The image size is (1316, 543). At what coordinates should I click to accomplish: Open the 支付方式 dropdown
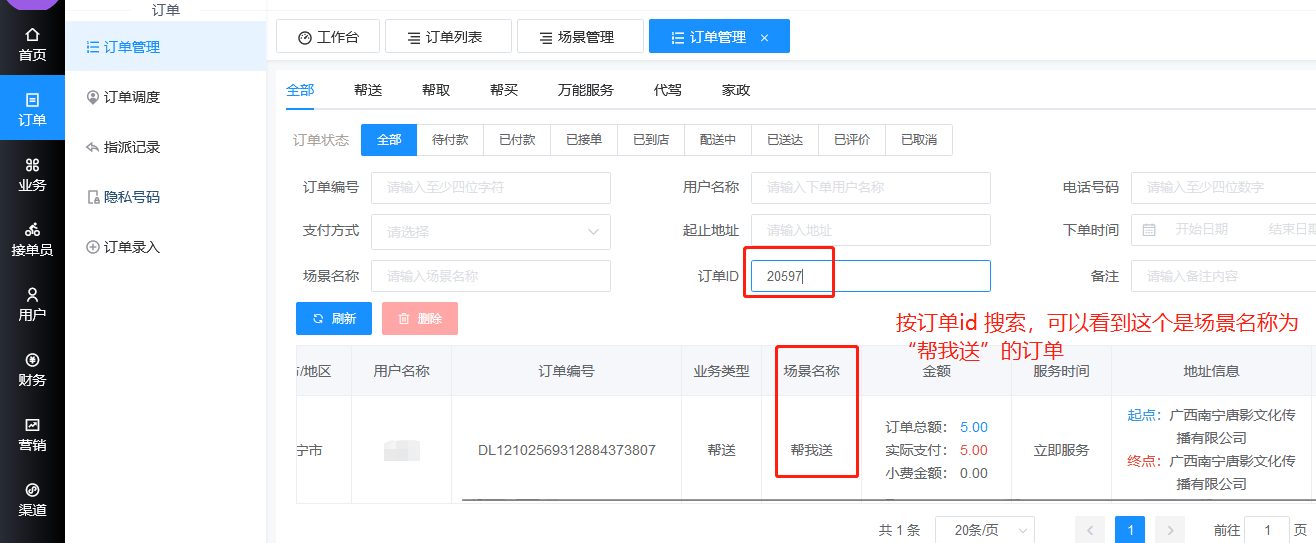coord(491,231)
